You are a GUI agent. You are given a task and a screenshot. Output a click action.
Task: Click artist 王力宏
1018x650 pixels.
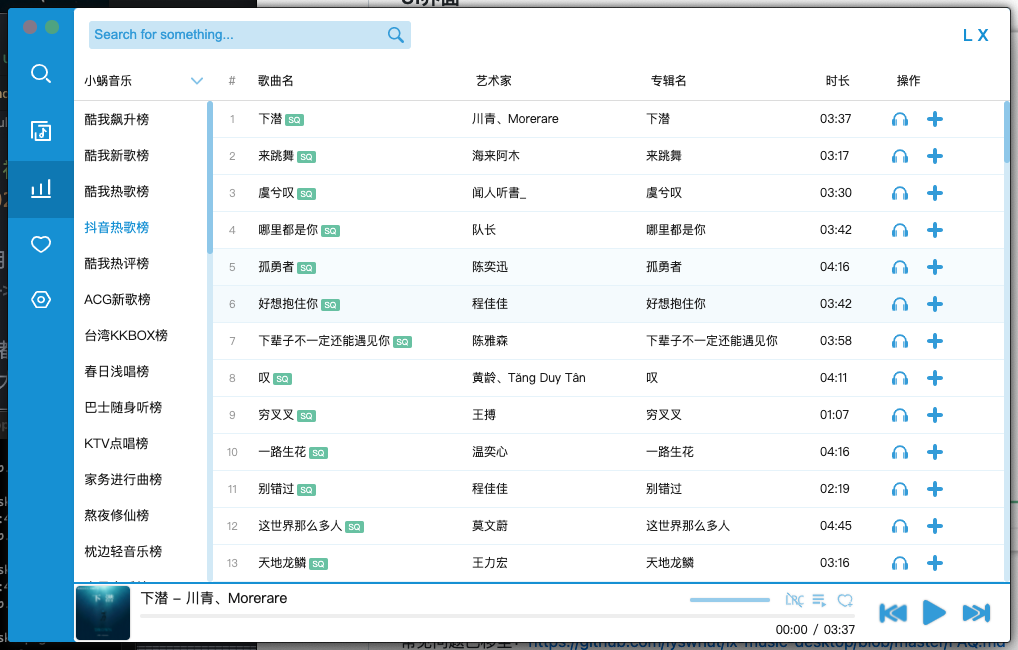(x=490, y=563)
